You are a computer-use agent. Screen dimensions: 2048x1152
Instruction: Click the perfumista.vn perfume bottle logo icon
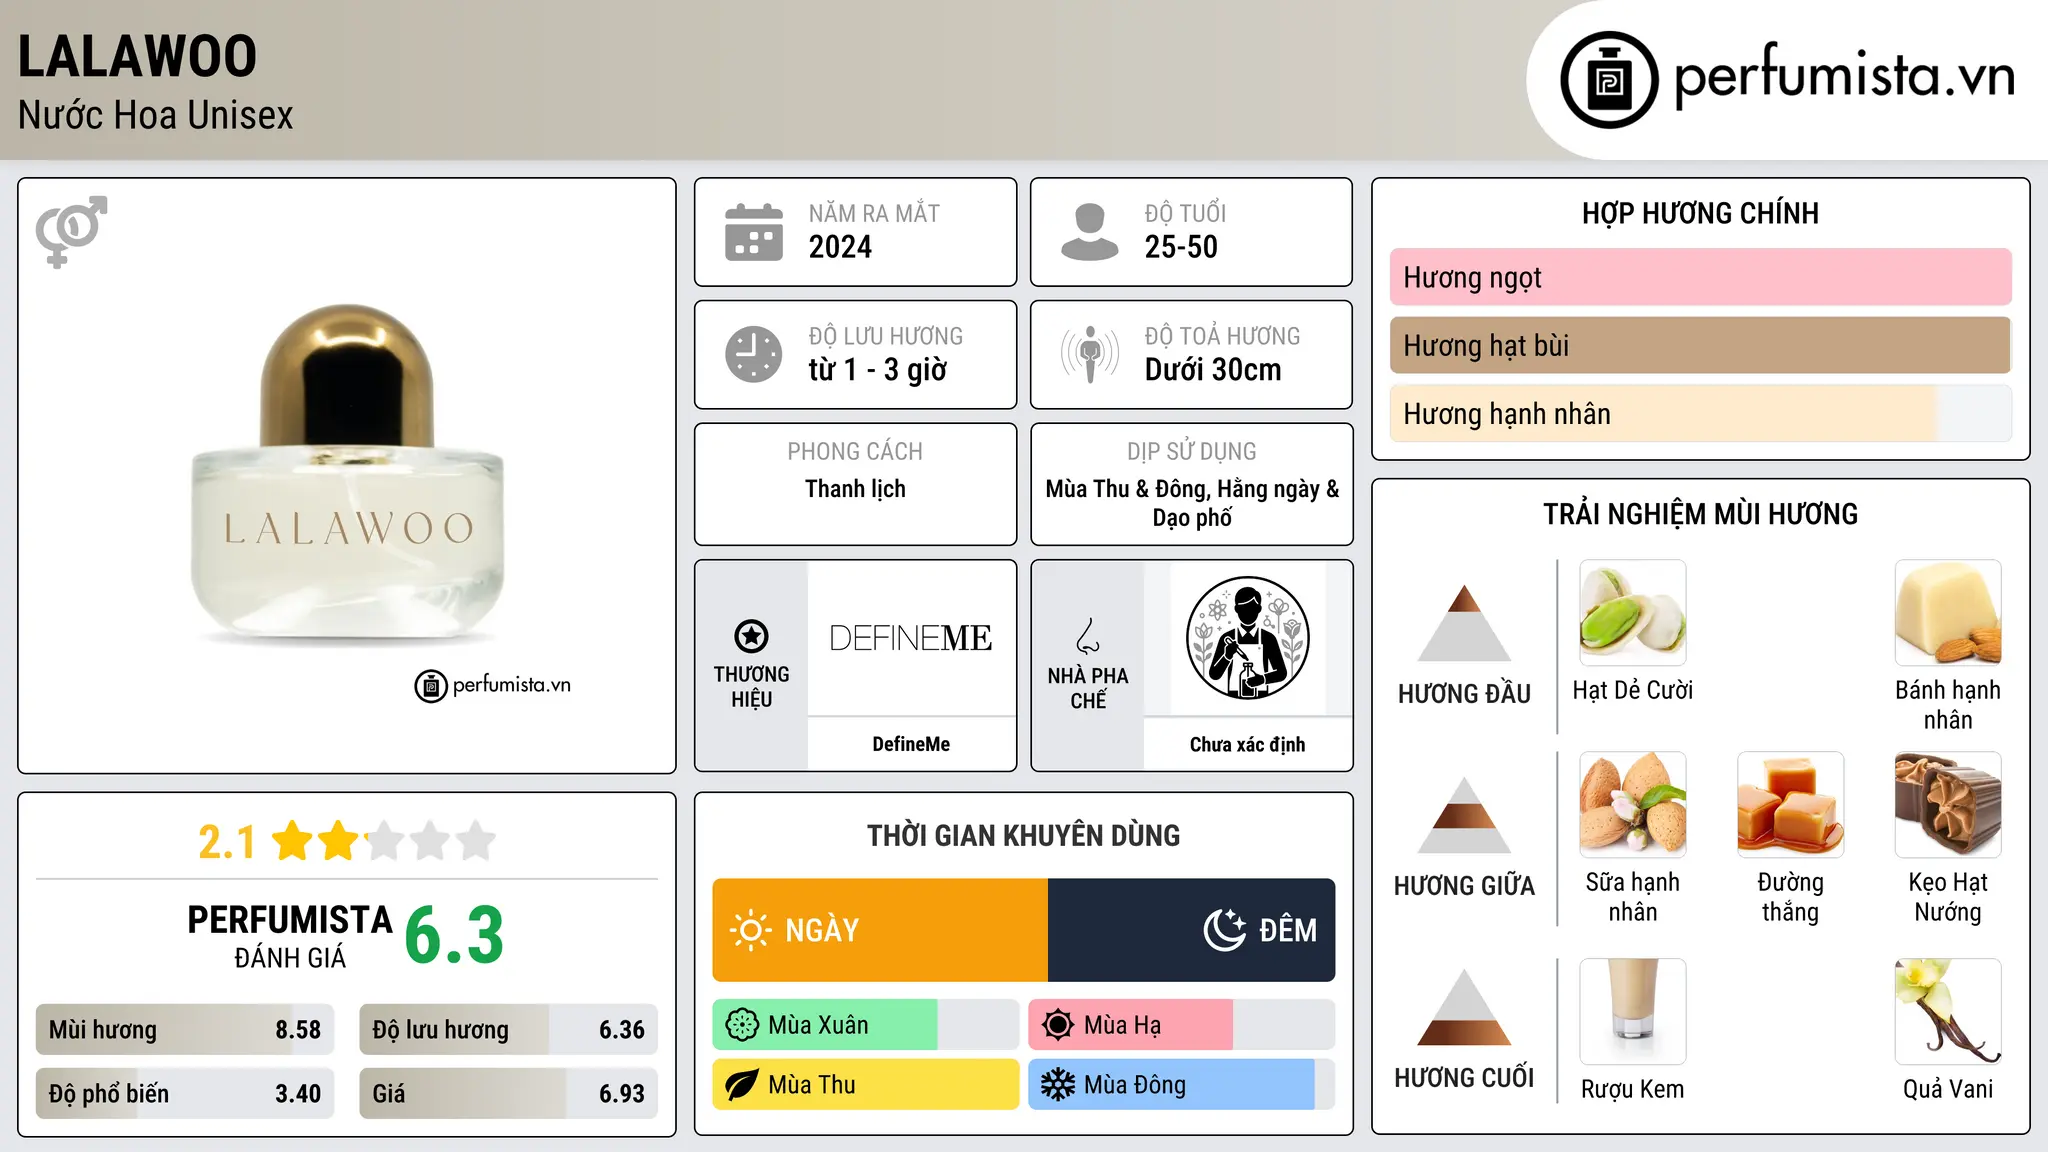click(x=1609, y=80)
